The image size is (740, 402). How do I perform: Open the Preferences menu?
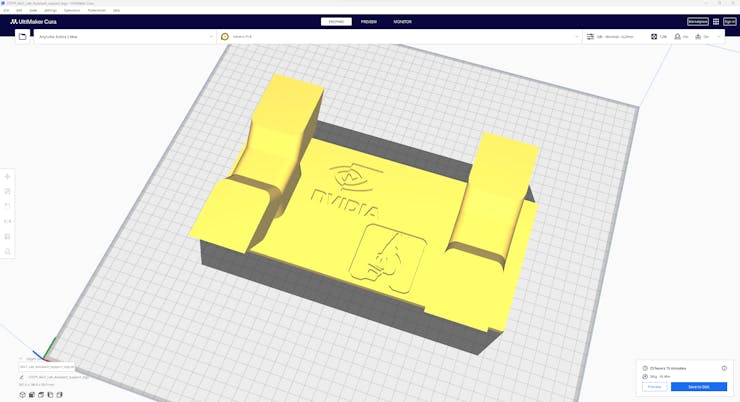[x=97, y=10]
